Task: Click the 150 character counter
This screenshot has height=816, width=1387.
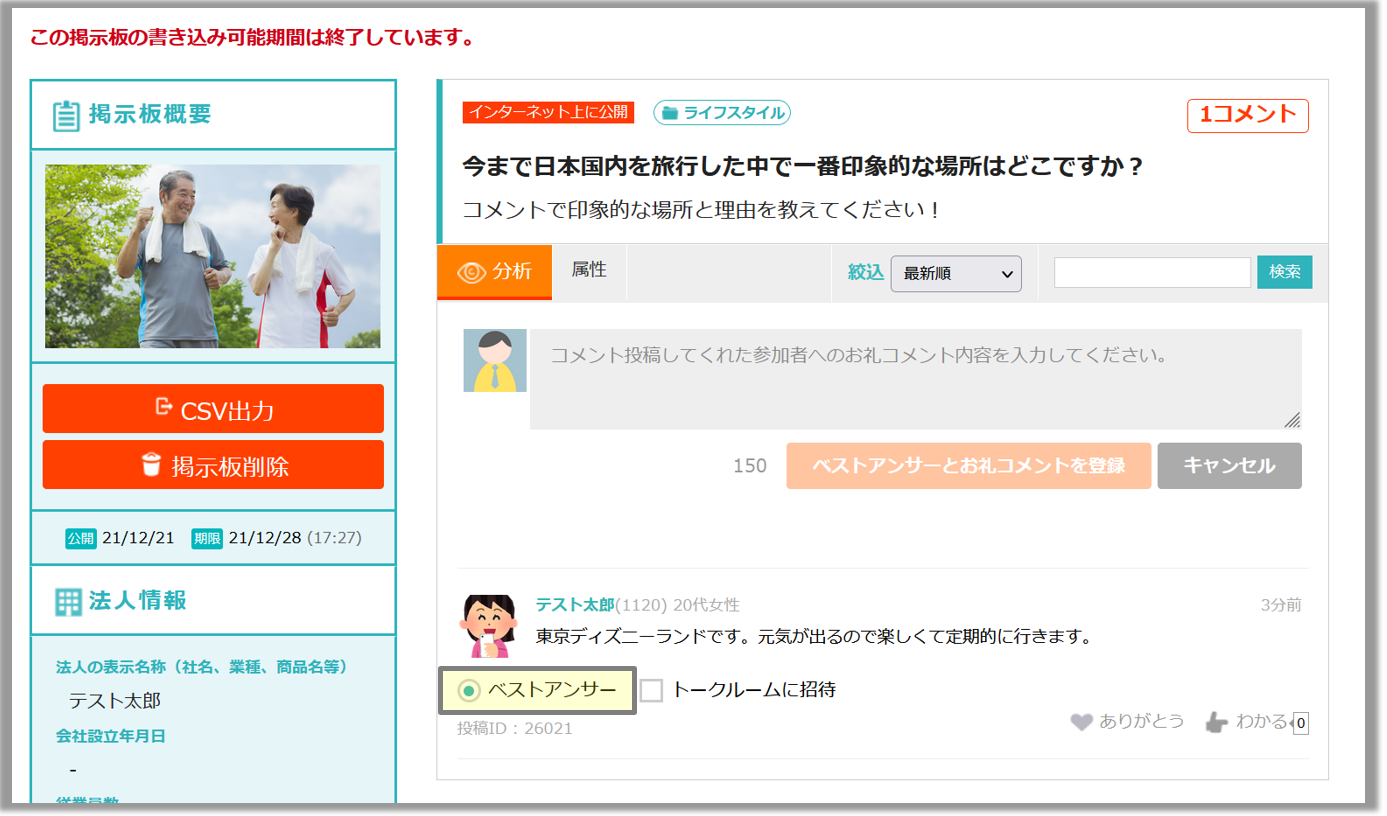Action: click(750, 466)
